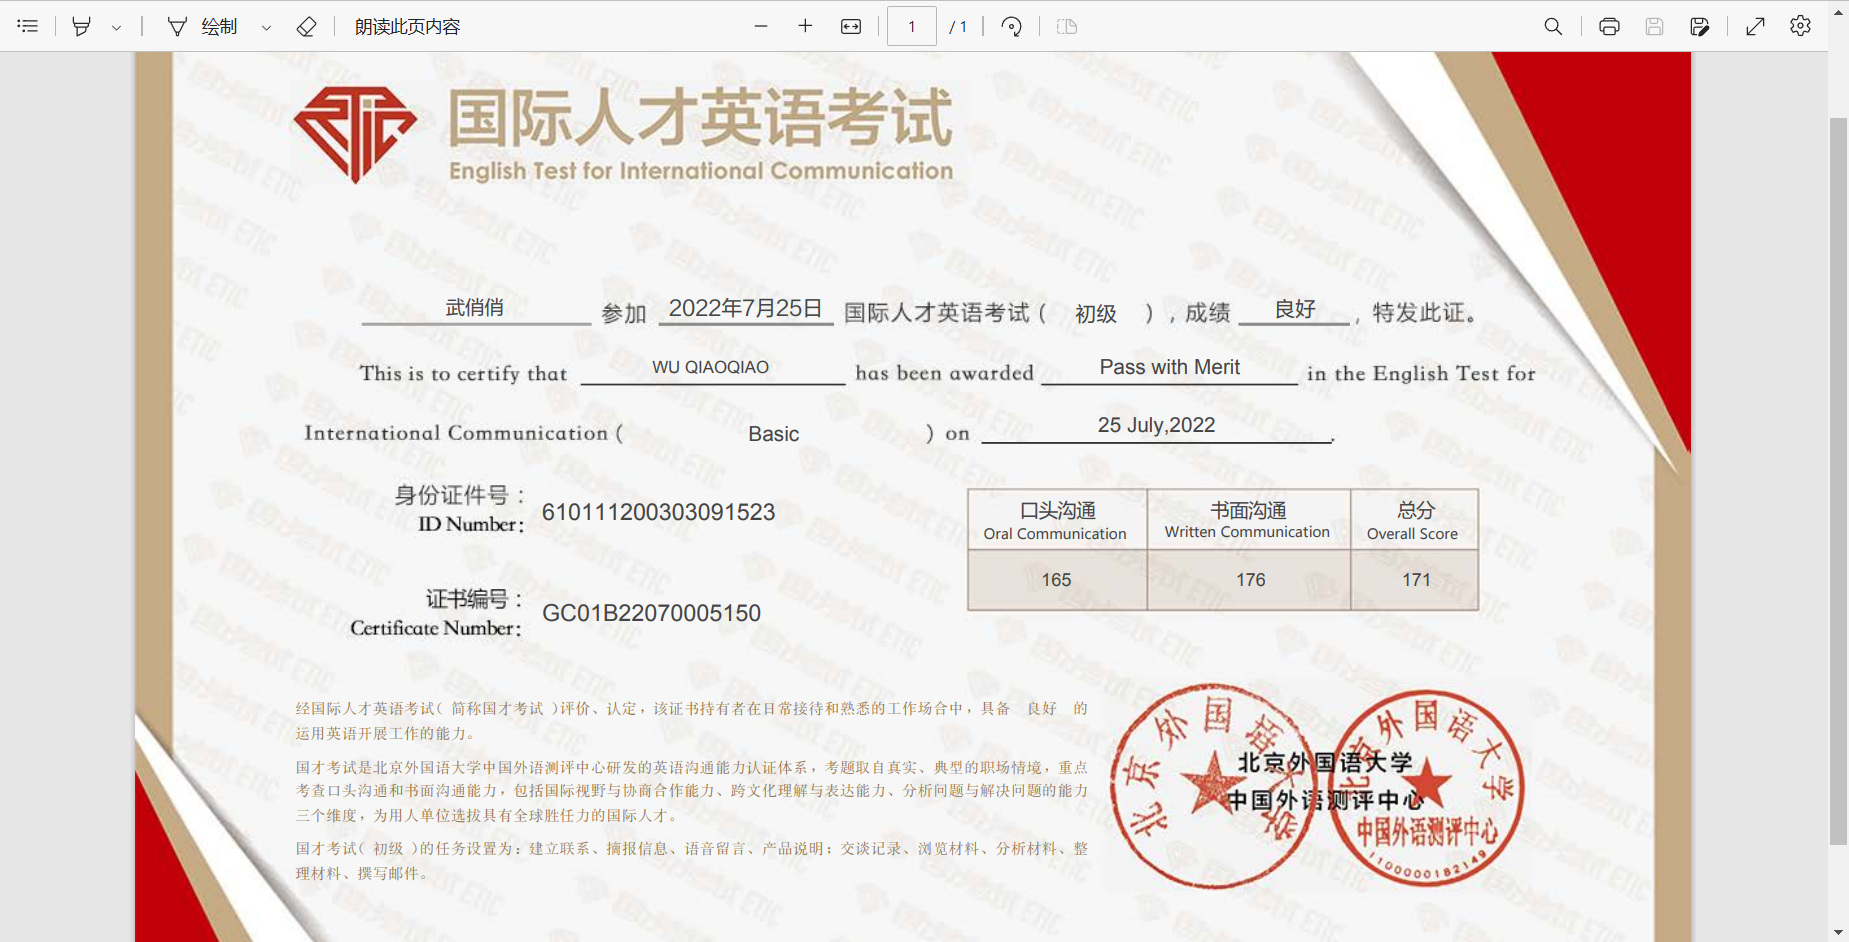Viewport: 1849px width, 942px height.
Task: Open the search magnifier
Action: click(x=1553, y=26)
